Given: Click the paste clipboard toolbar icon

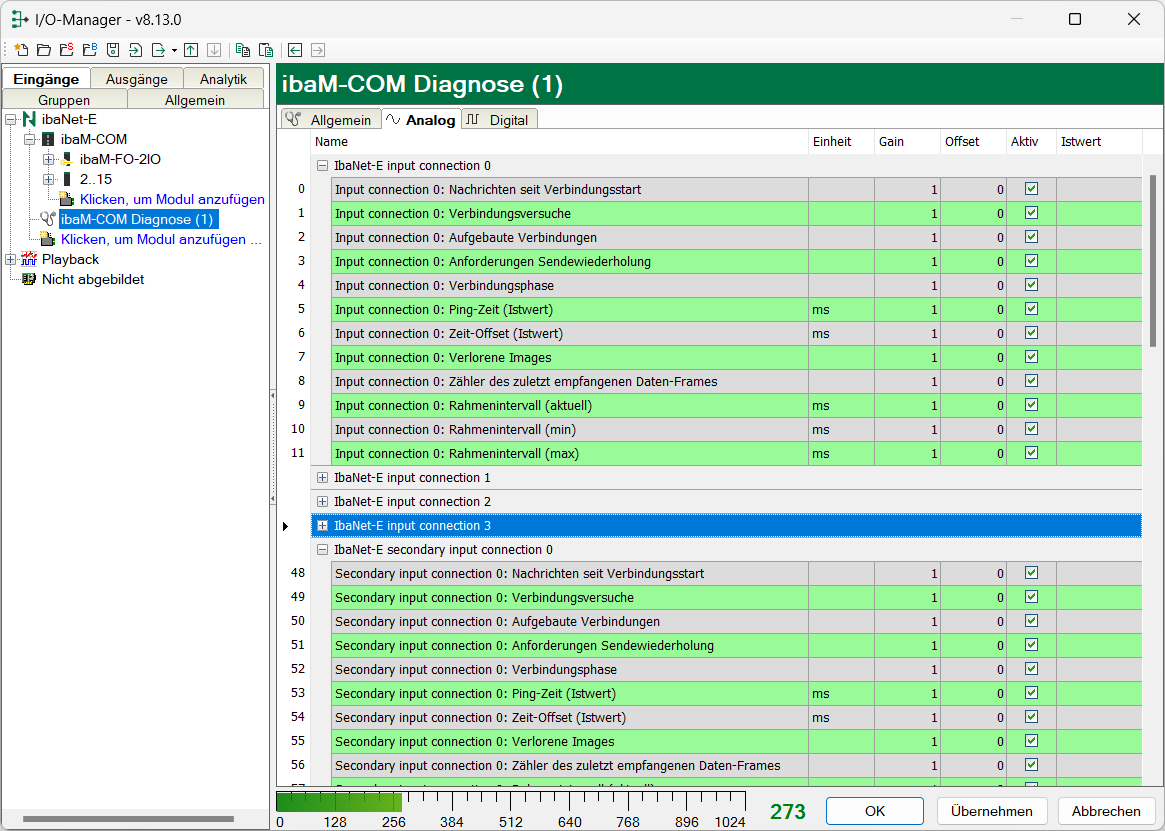Looking at the screenshot, I should [x=265, y=50].
